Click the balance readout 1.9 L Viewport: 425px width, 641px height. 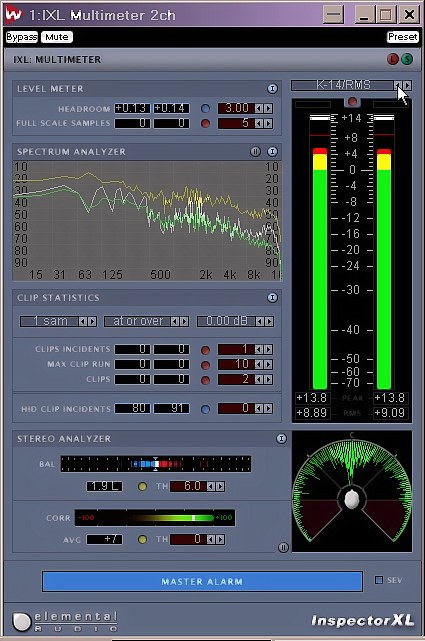(104, 486)
